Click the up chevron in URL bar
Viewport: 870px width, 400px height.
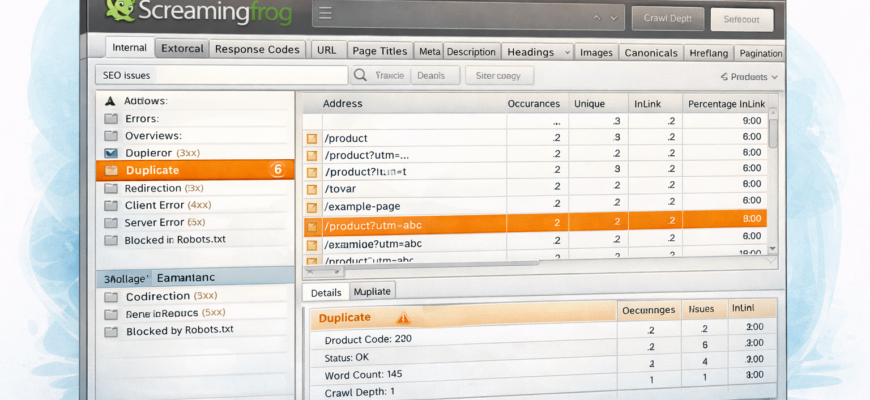(597, 18)
